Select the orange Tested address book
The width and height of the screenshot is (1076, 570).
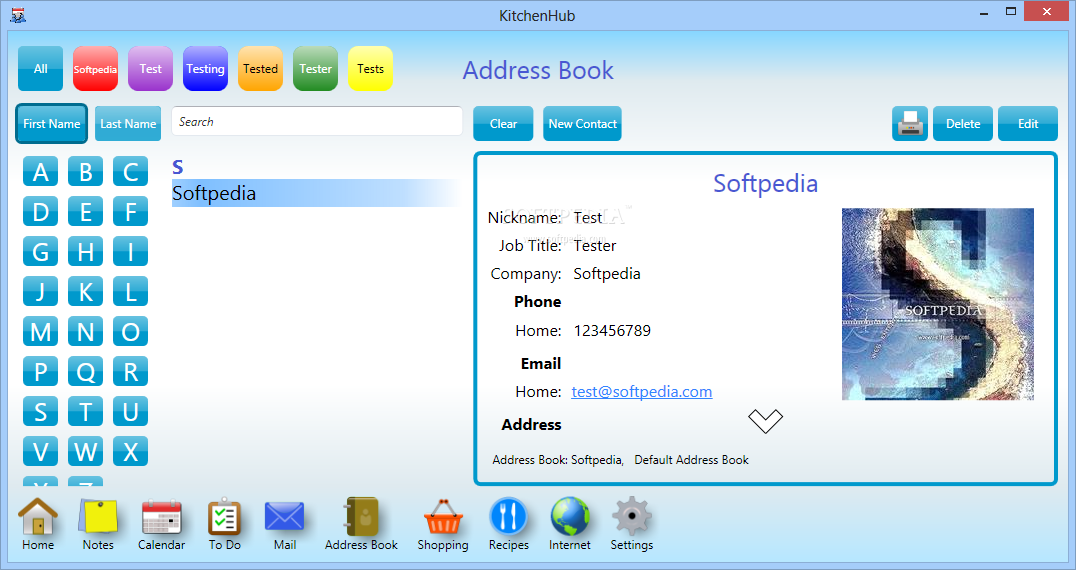[260, 69]
